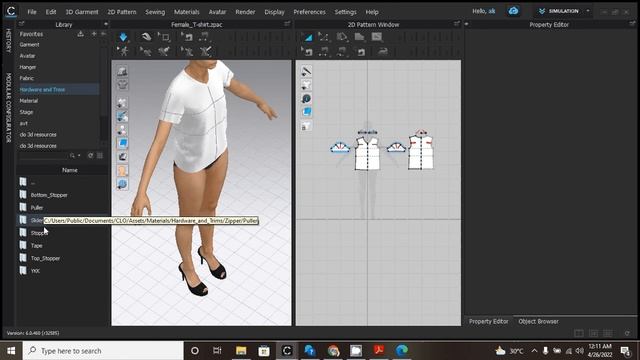640x360 pixels.
Task: Select the Edit Curve Point tool in 2D toolbar
Action: pyautogui.click(x=324, y=37)
